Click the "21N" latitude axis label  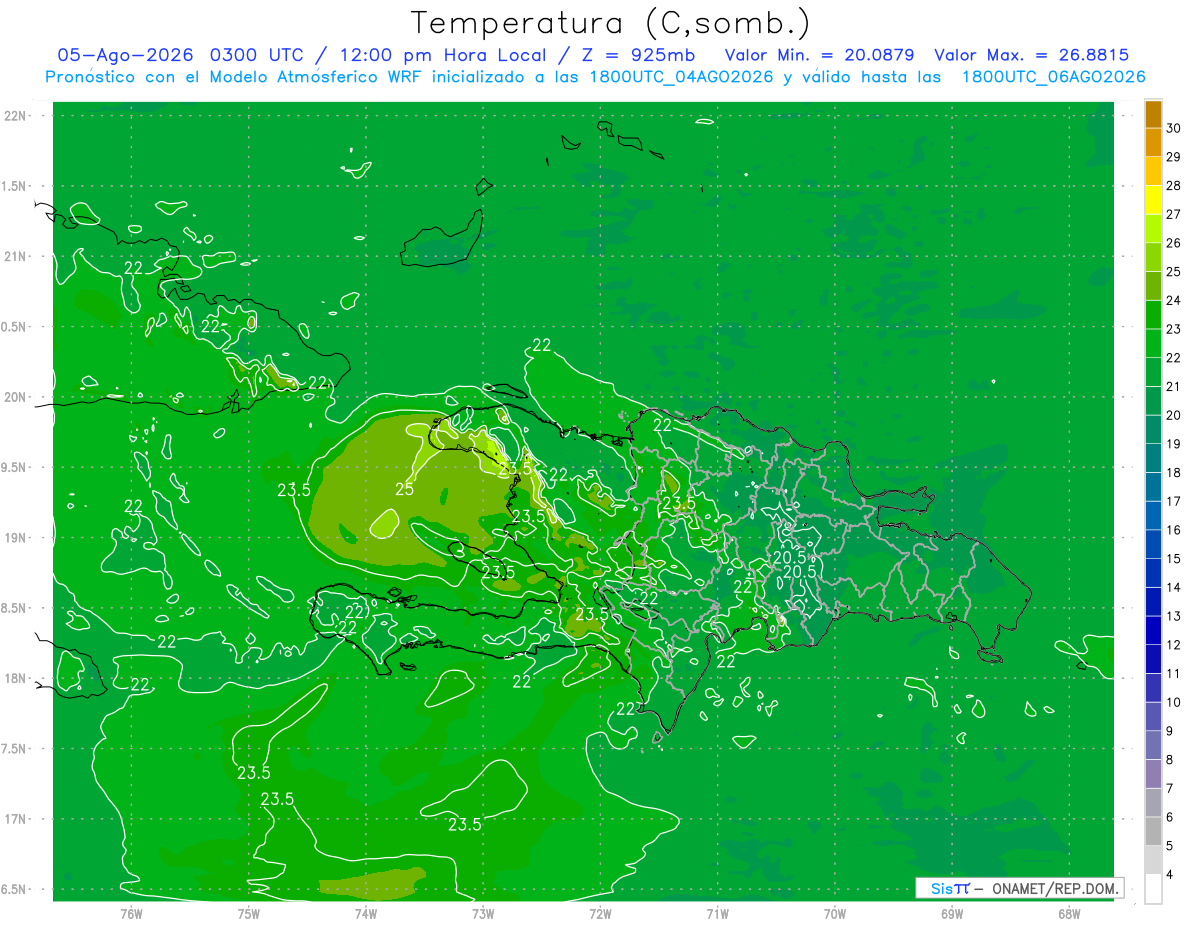15,256
